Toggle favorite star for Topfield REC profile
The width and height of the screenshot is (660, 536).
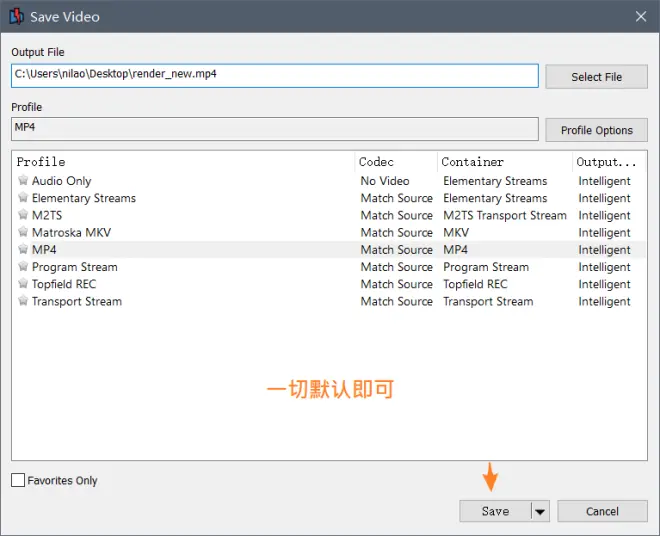(23, 284)
